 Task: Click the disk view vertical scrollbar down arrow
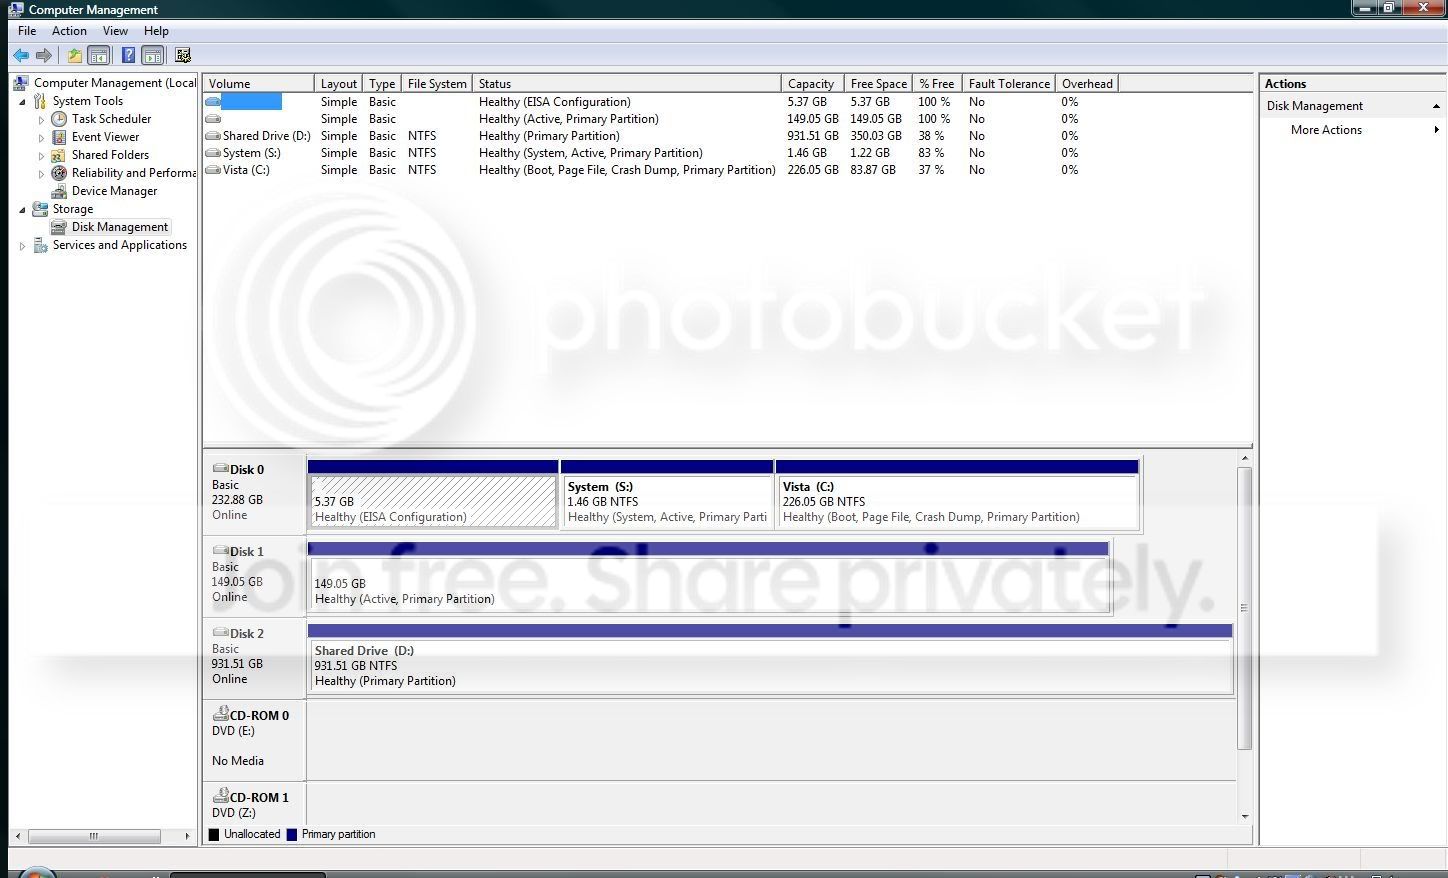coord(1245,816)
